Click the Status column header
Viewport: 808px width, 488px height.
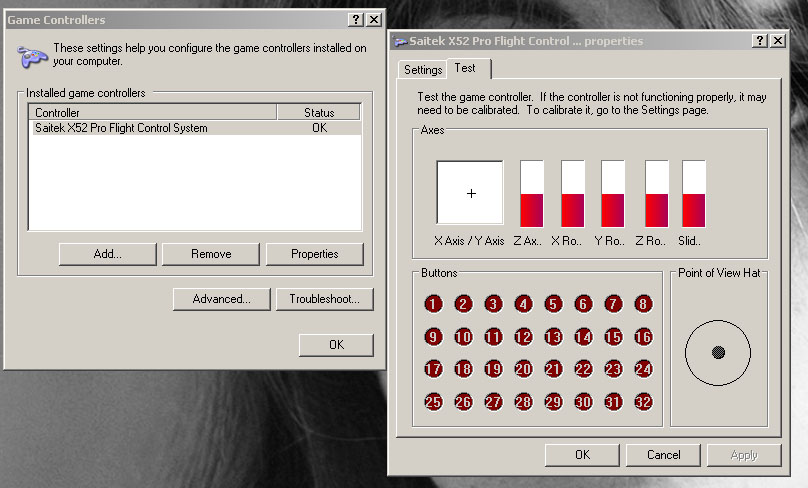319,112
